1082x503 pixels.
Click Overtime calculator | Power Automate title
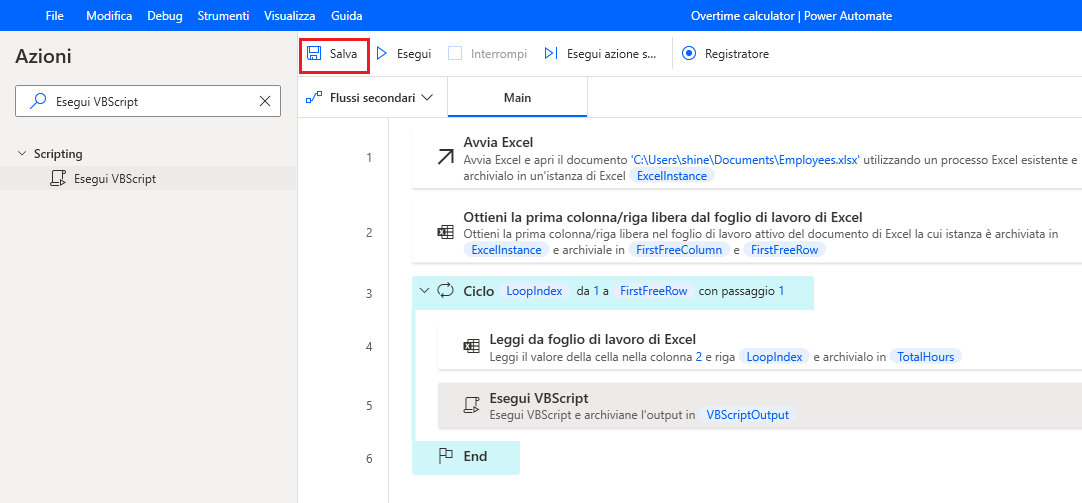tap(791, 15)
